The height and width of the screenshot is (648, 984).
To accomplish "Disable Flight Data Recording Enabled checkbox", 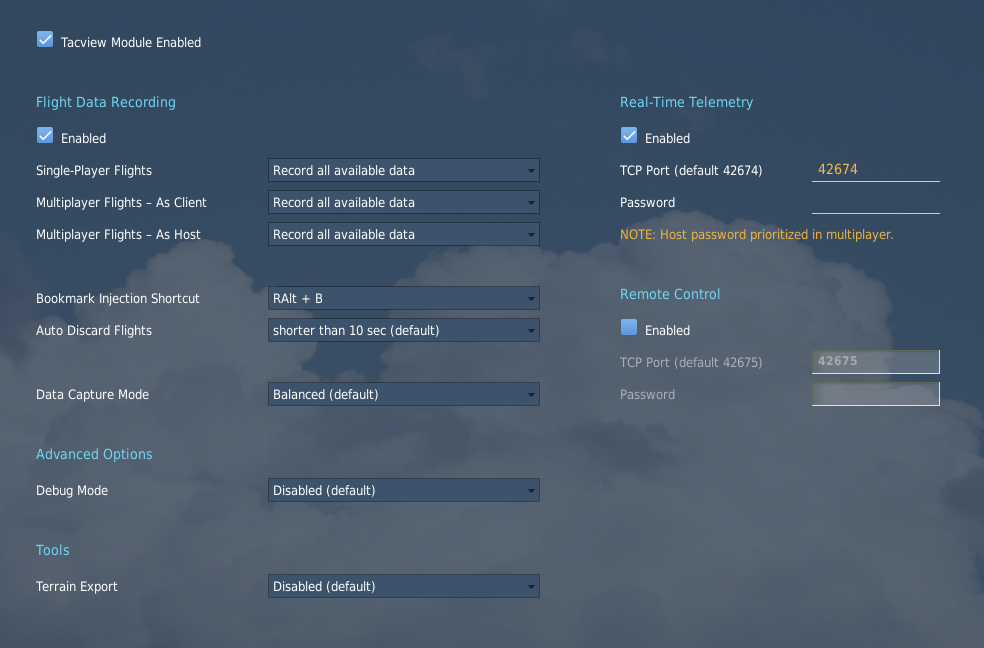I will click(x=45, y=135).
